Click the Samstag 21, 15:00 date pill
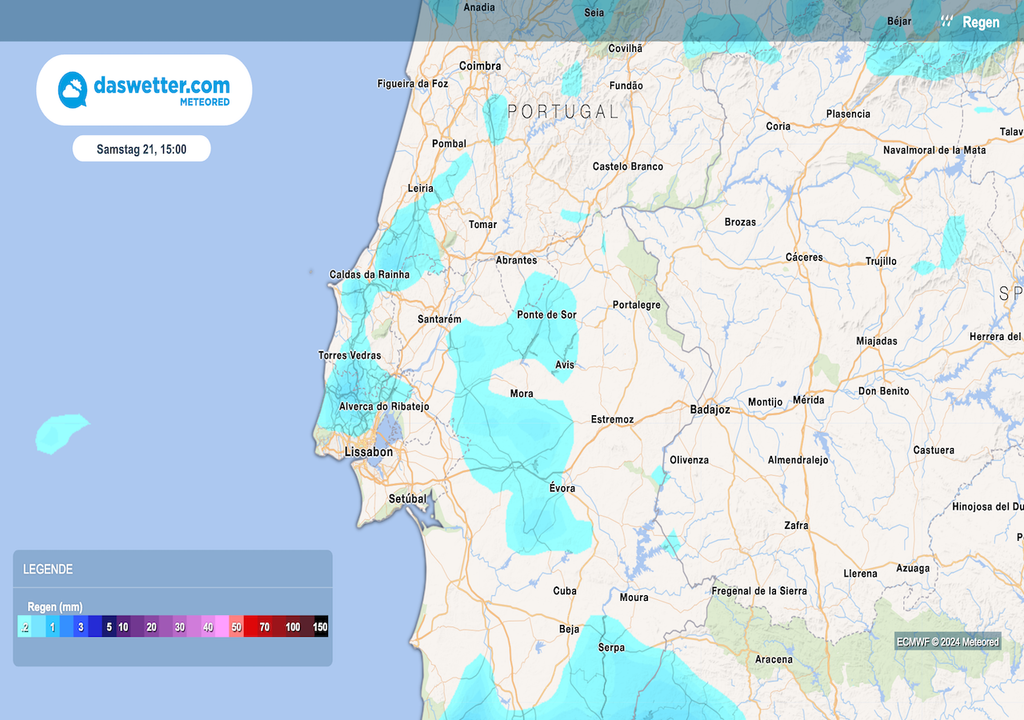This screenshot has width=1024, height=720. click(x=141, y=149)
